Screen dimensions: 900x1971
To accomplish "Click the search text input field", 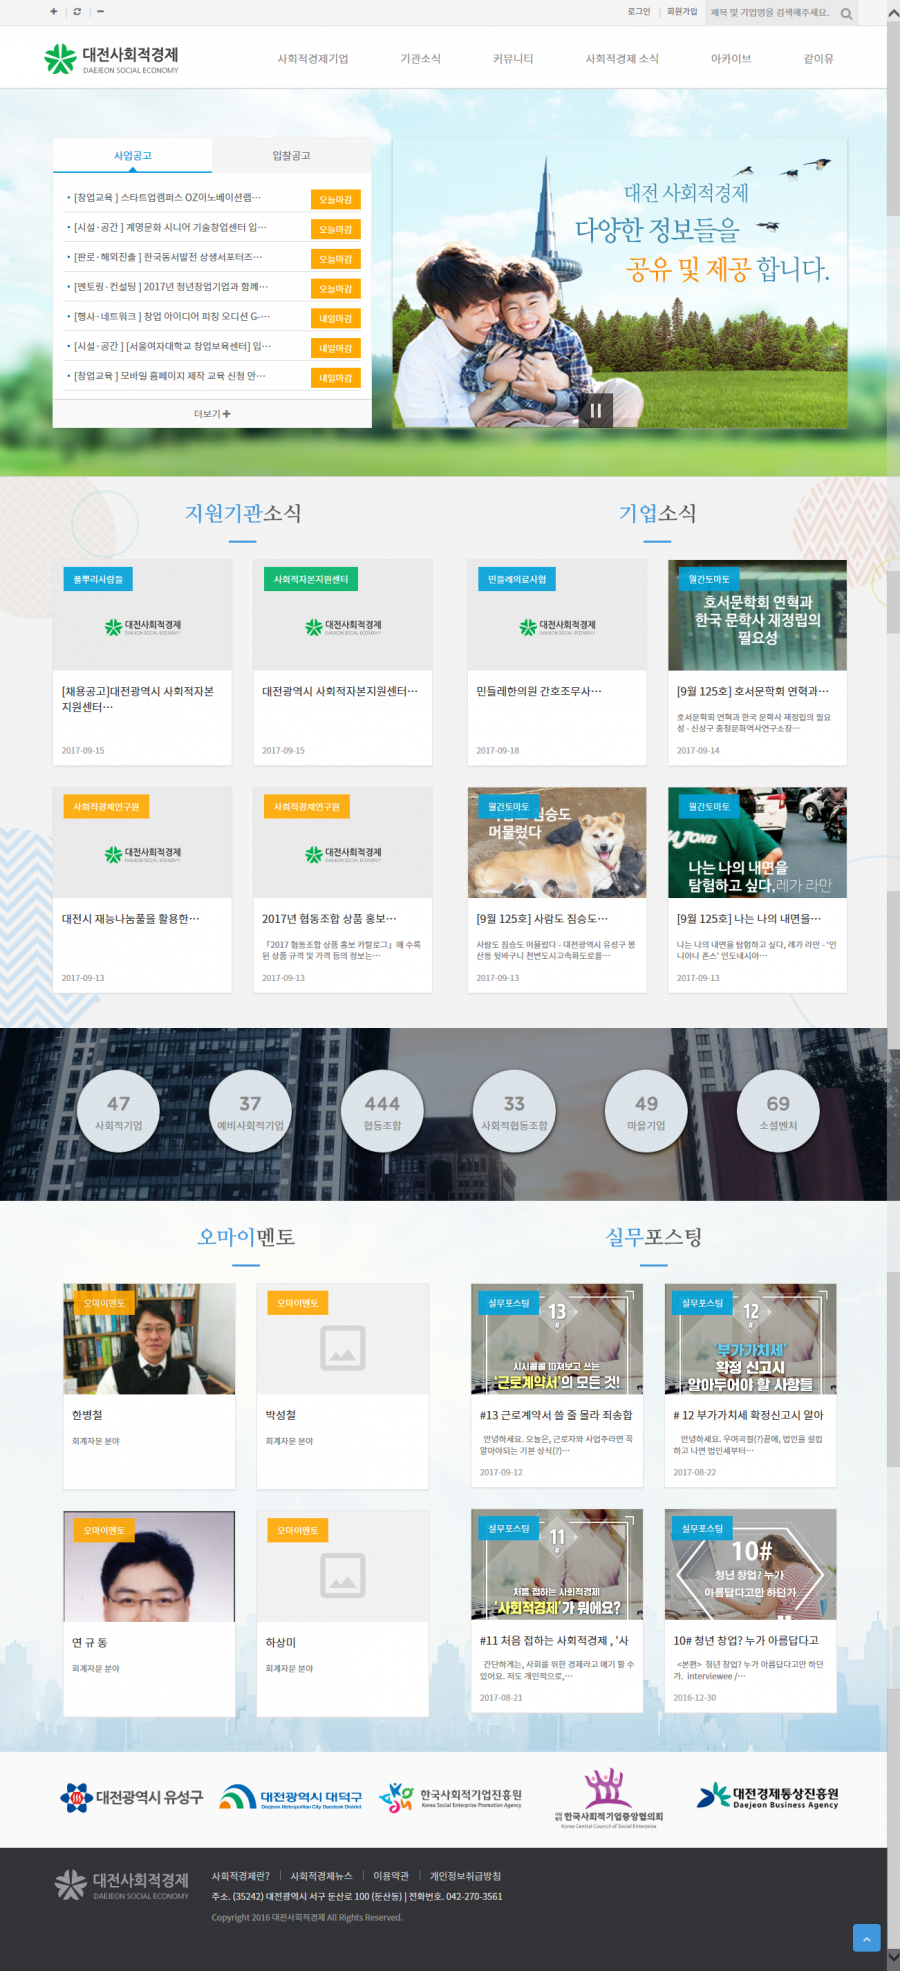I will click(770, 13).
